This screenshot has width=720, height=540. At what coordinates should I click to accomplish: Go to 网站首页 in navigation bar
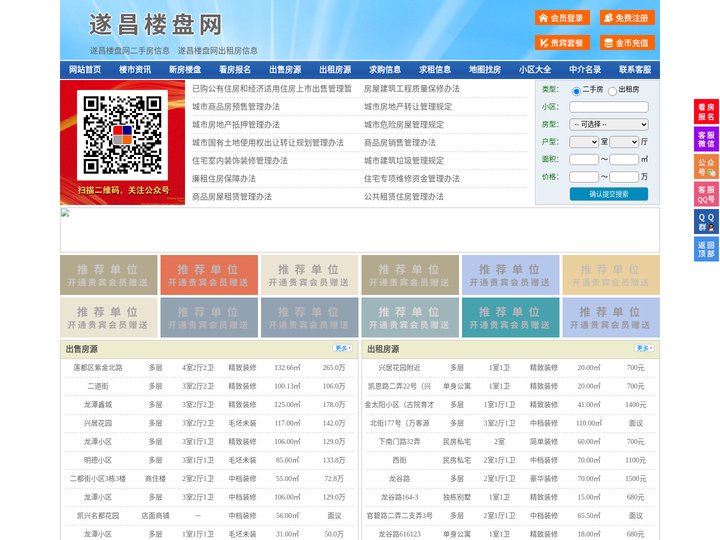point(85,70)
